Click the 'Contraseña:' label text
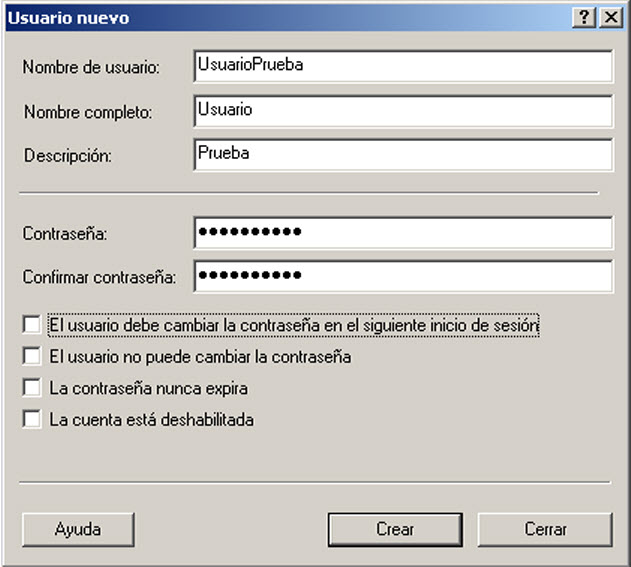Screen dimensions: 631x567 [x=64, y=234]
